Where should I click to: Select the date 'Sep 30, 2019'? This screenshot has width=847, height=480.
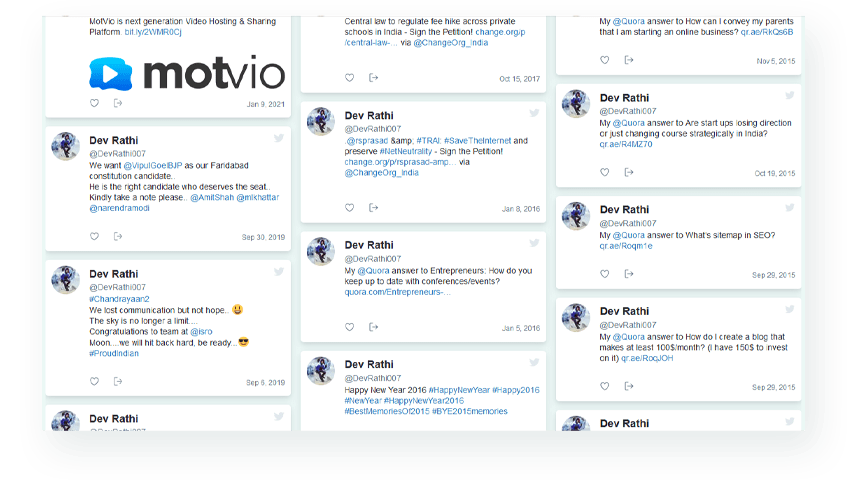[263, 237]
